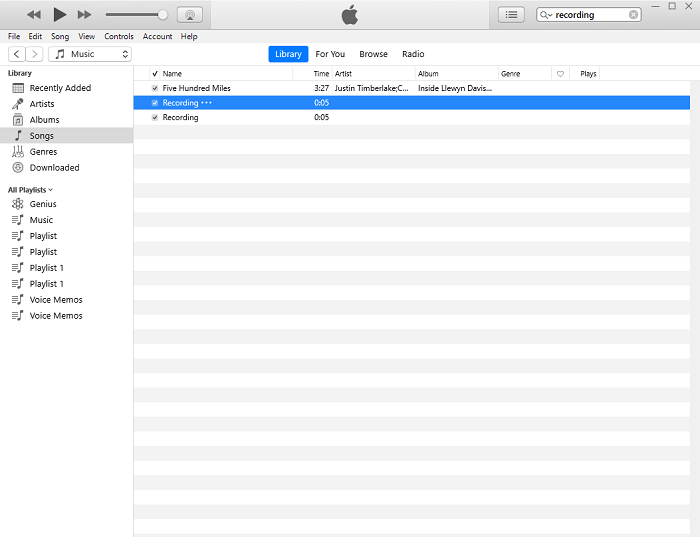Click the Play button
This screenshot has height=537, width=700.
[x=59, y=14]
